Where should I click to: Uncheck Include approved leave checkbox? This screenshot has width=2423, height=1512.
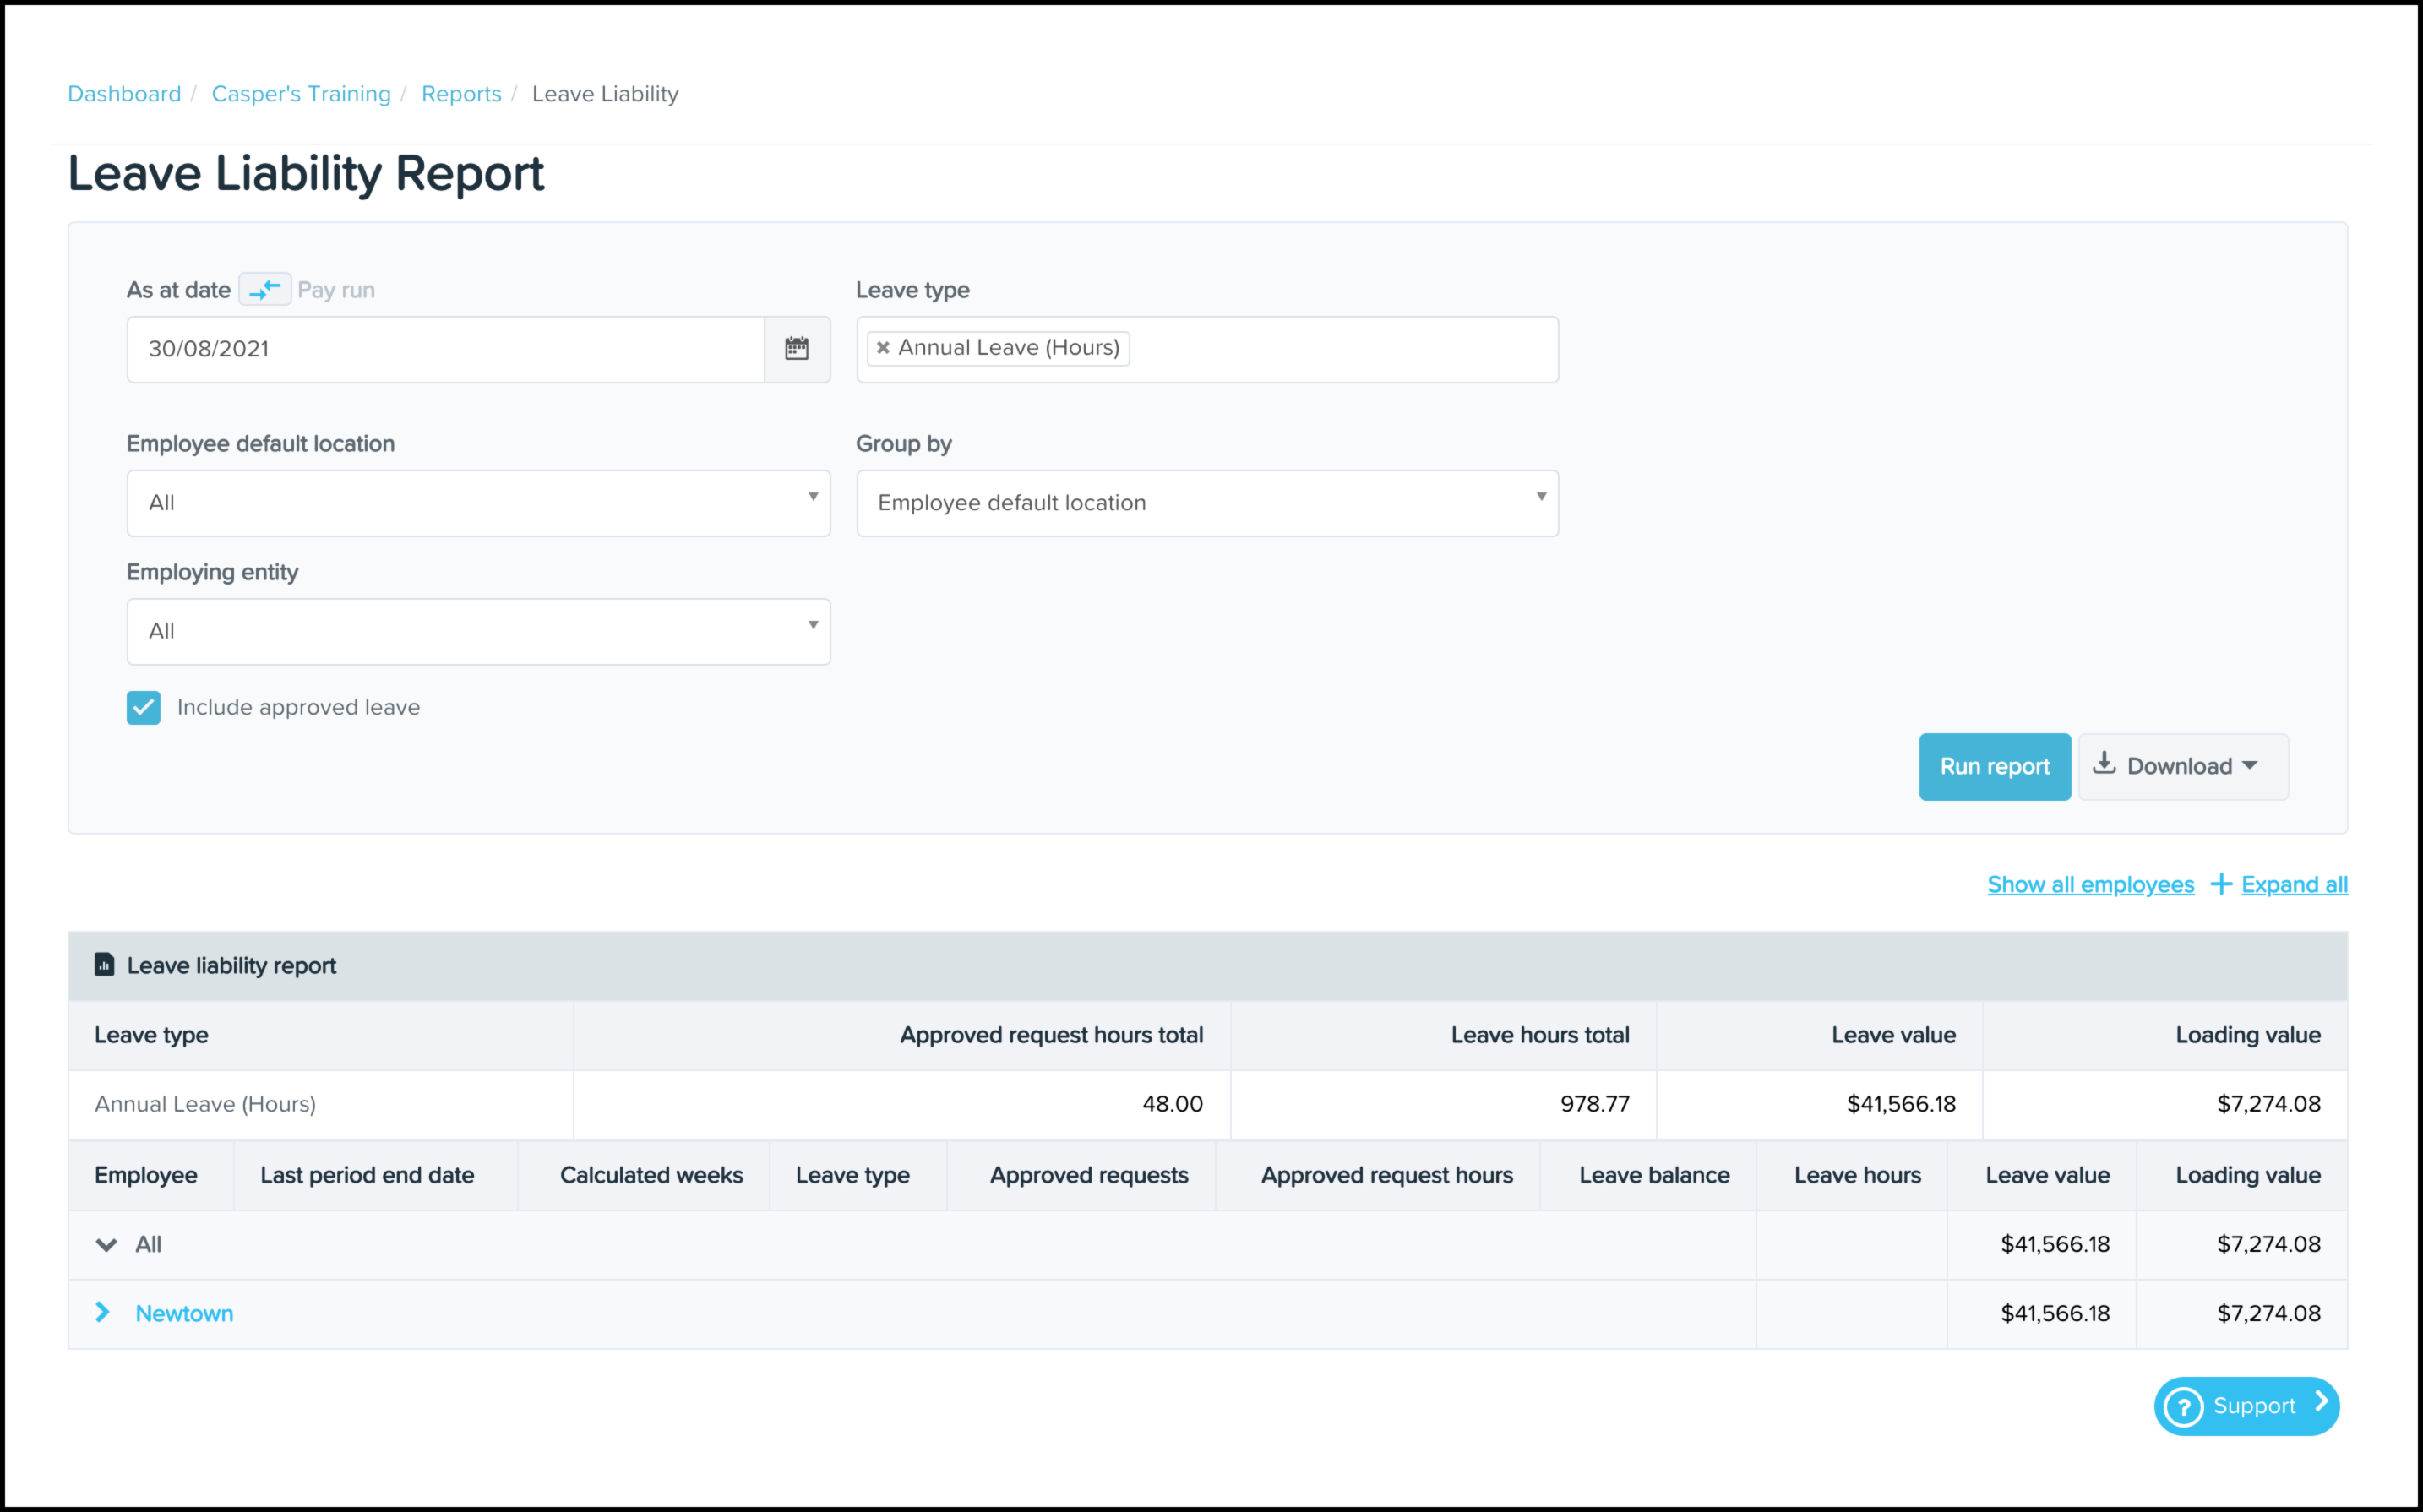[144, 708]
